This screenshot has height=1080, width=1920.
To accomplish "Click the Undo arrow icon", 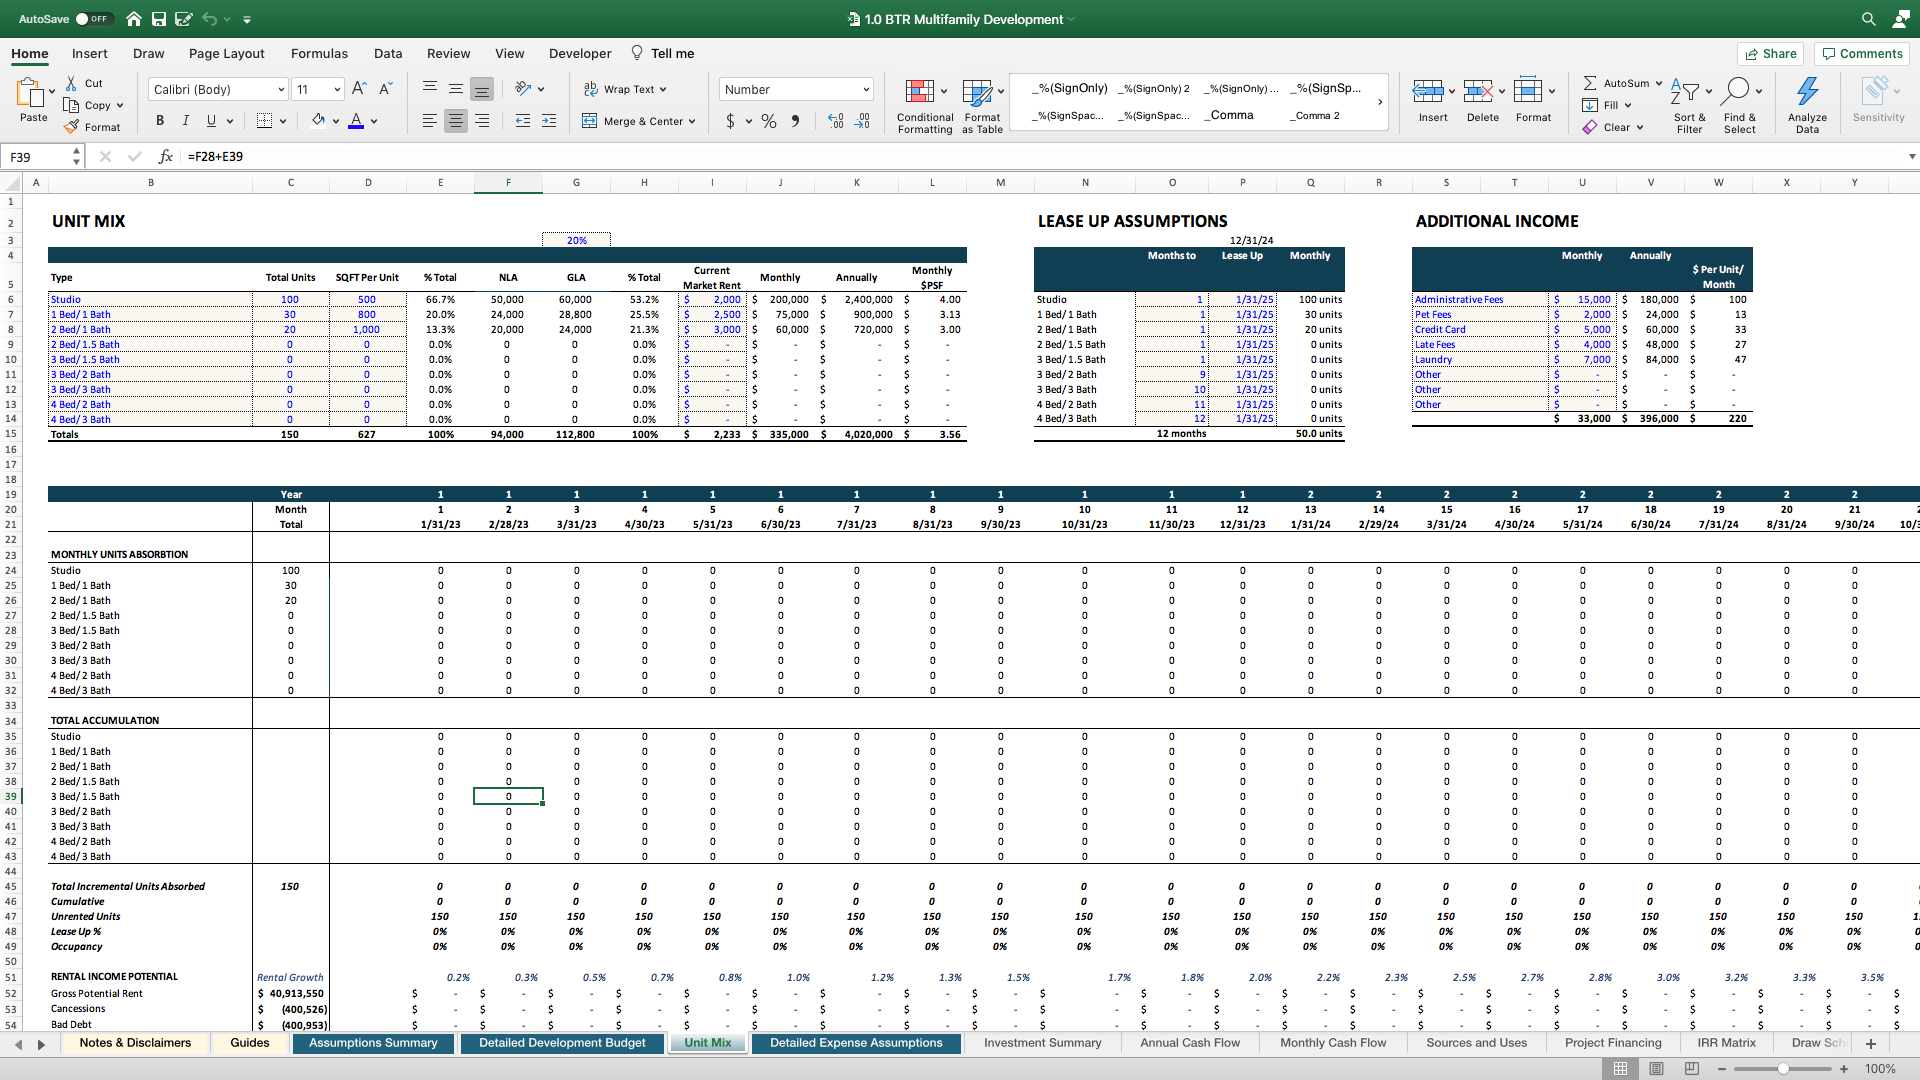I will (209, 19).
